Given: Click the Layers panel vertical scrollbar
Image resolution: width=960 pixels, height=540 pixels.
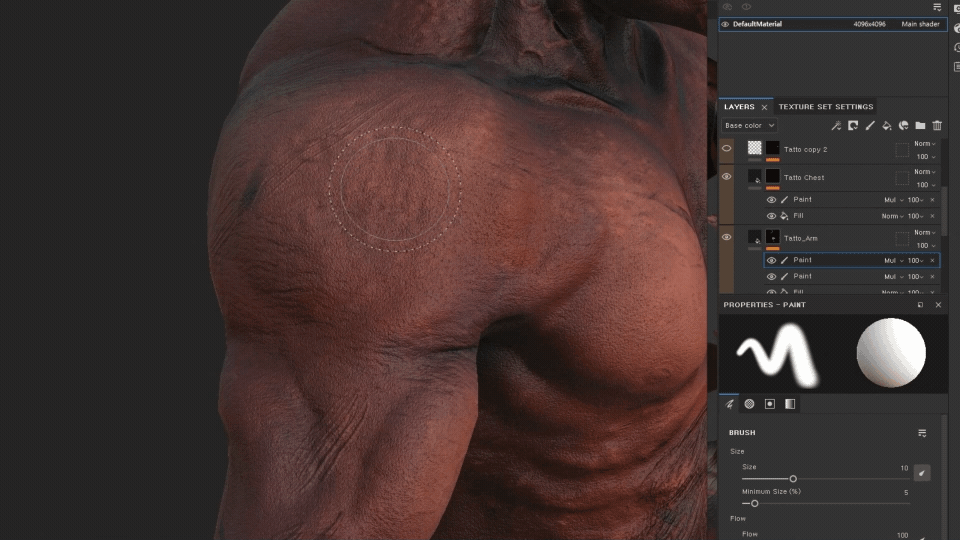Looking at the screenshot, I should click(945, 211).
